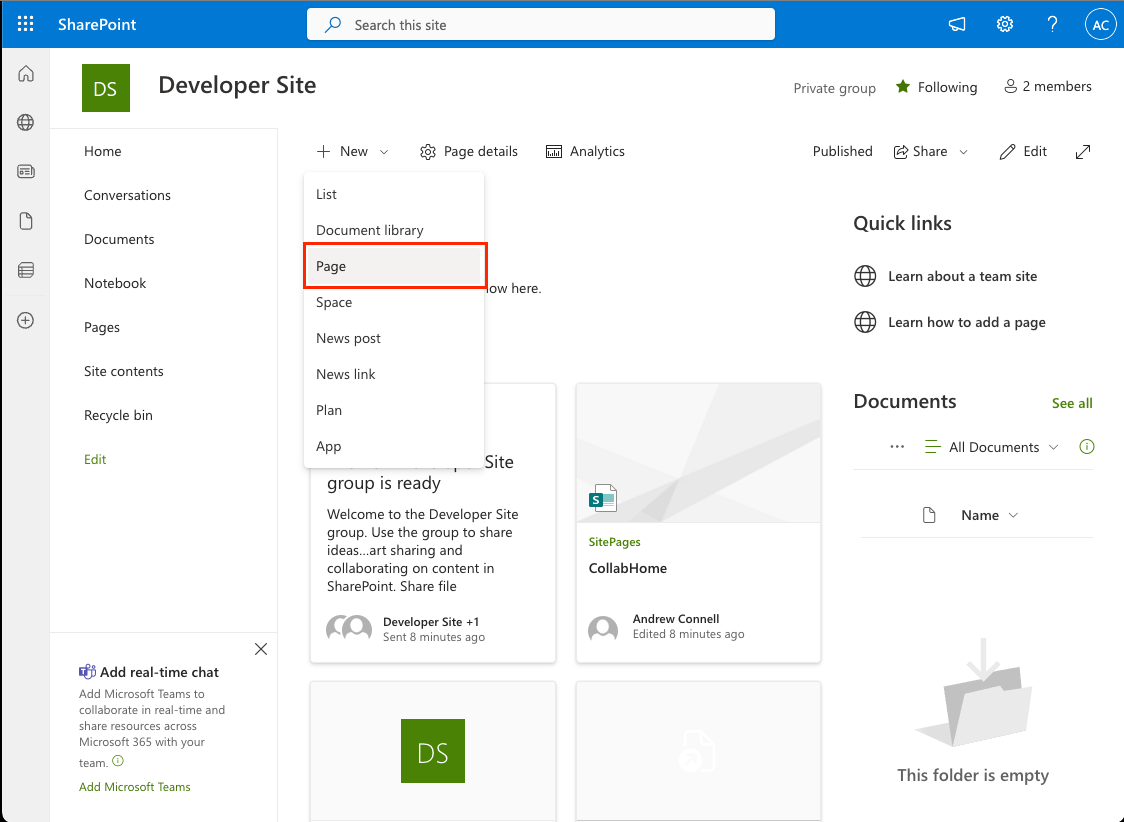Open Conversations in left navigation
Image resolution: width=1124 pixels, height=822 pixels.
(127, 195)
